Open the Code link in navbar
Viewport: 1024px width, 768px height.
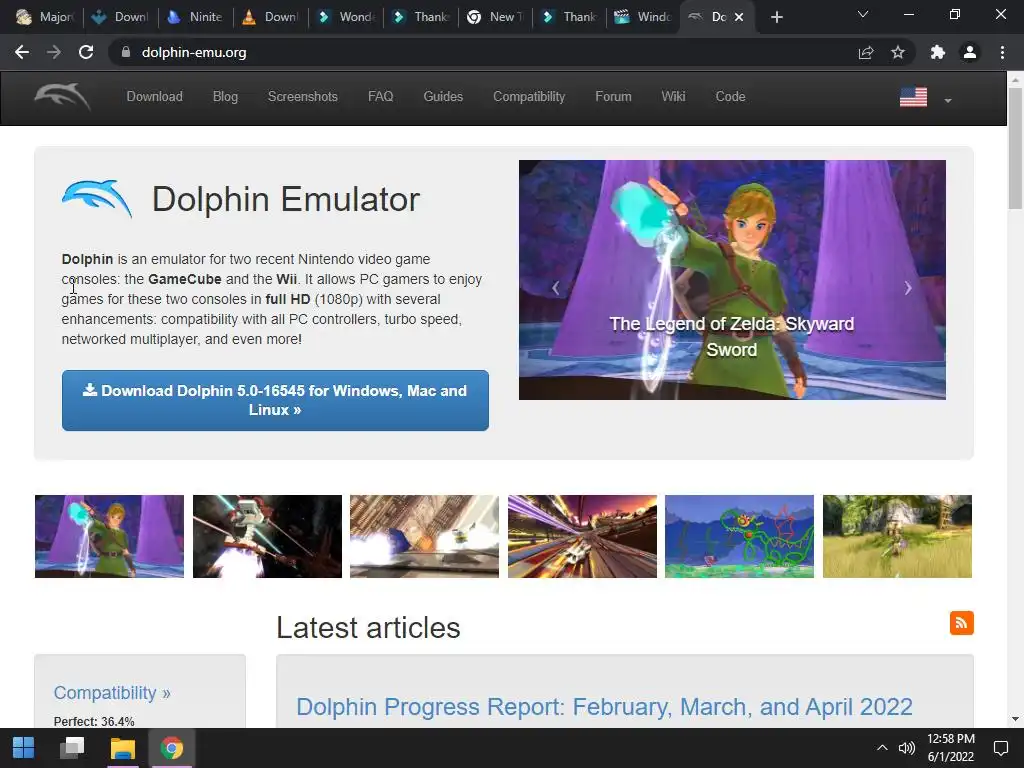point(730,97)
